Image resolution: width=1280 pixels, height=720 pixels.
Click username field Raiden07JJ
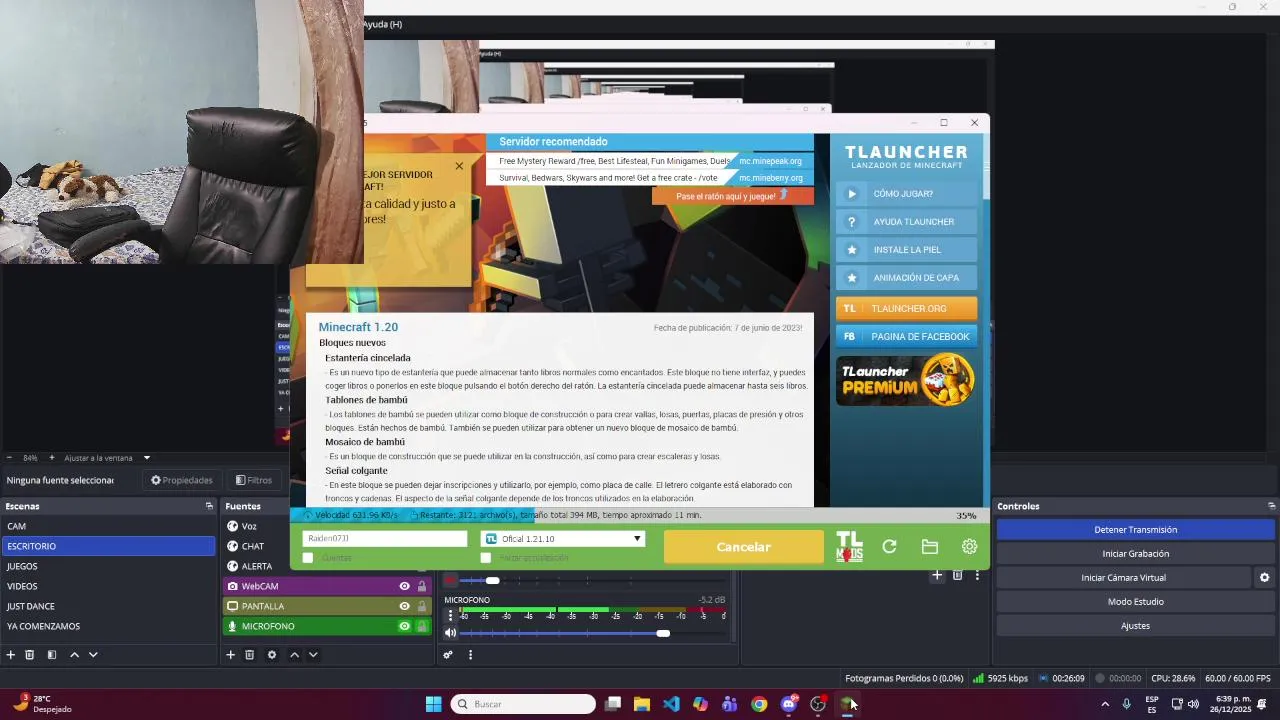point(384,539)
